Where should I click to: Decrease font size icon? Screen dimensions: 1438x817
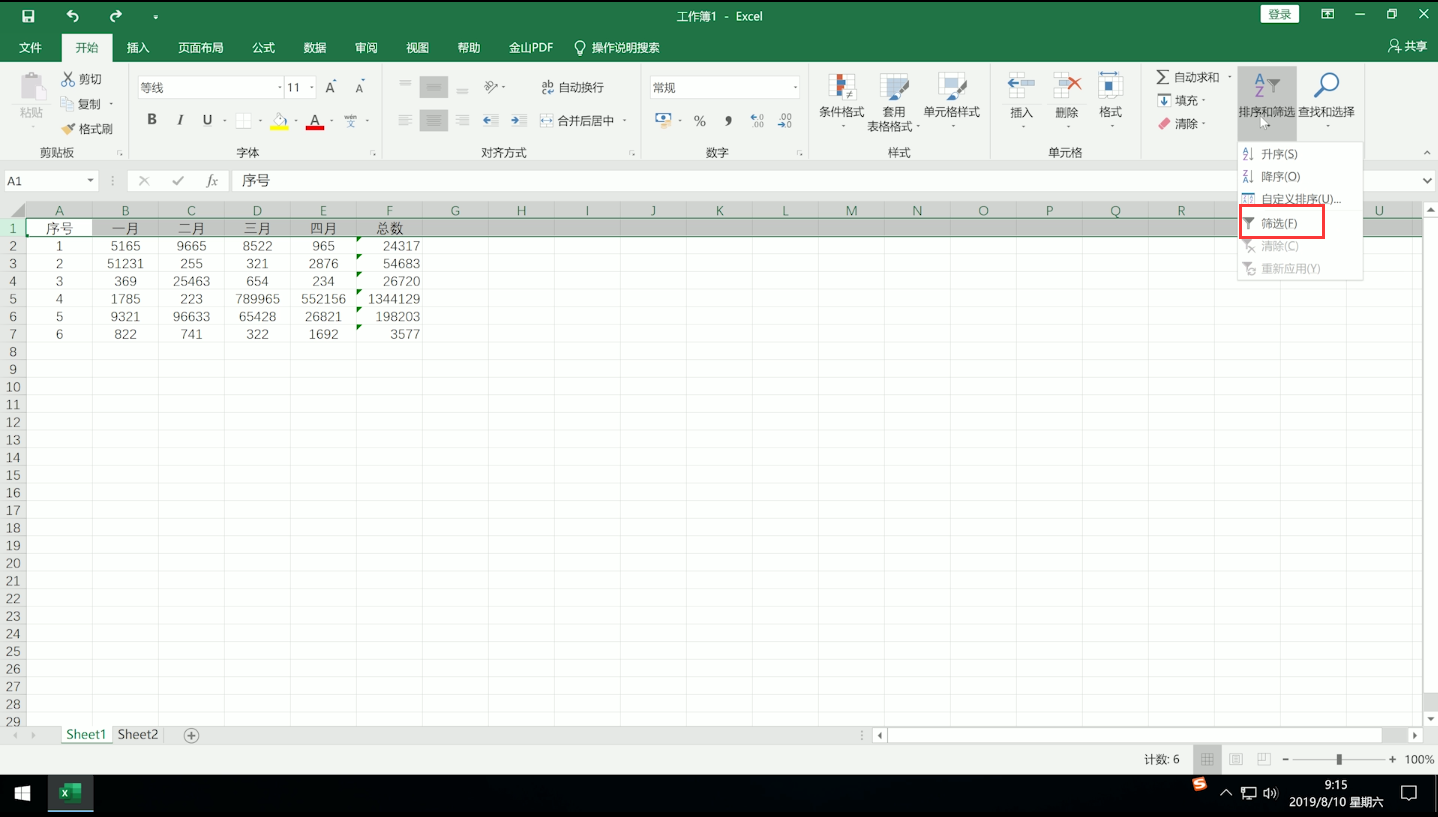pyautogui.click(x=359, y=88)
